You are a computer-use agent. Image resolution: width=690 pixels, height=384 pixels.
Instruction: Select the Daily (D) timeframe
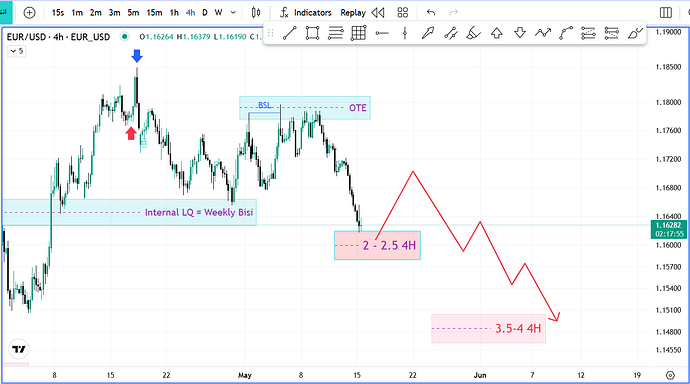205,13
